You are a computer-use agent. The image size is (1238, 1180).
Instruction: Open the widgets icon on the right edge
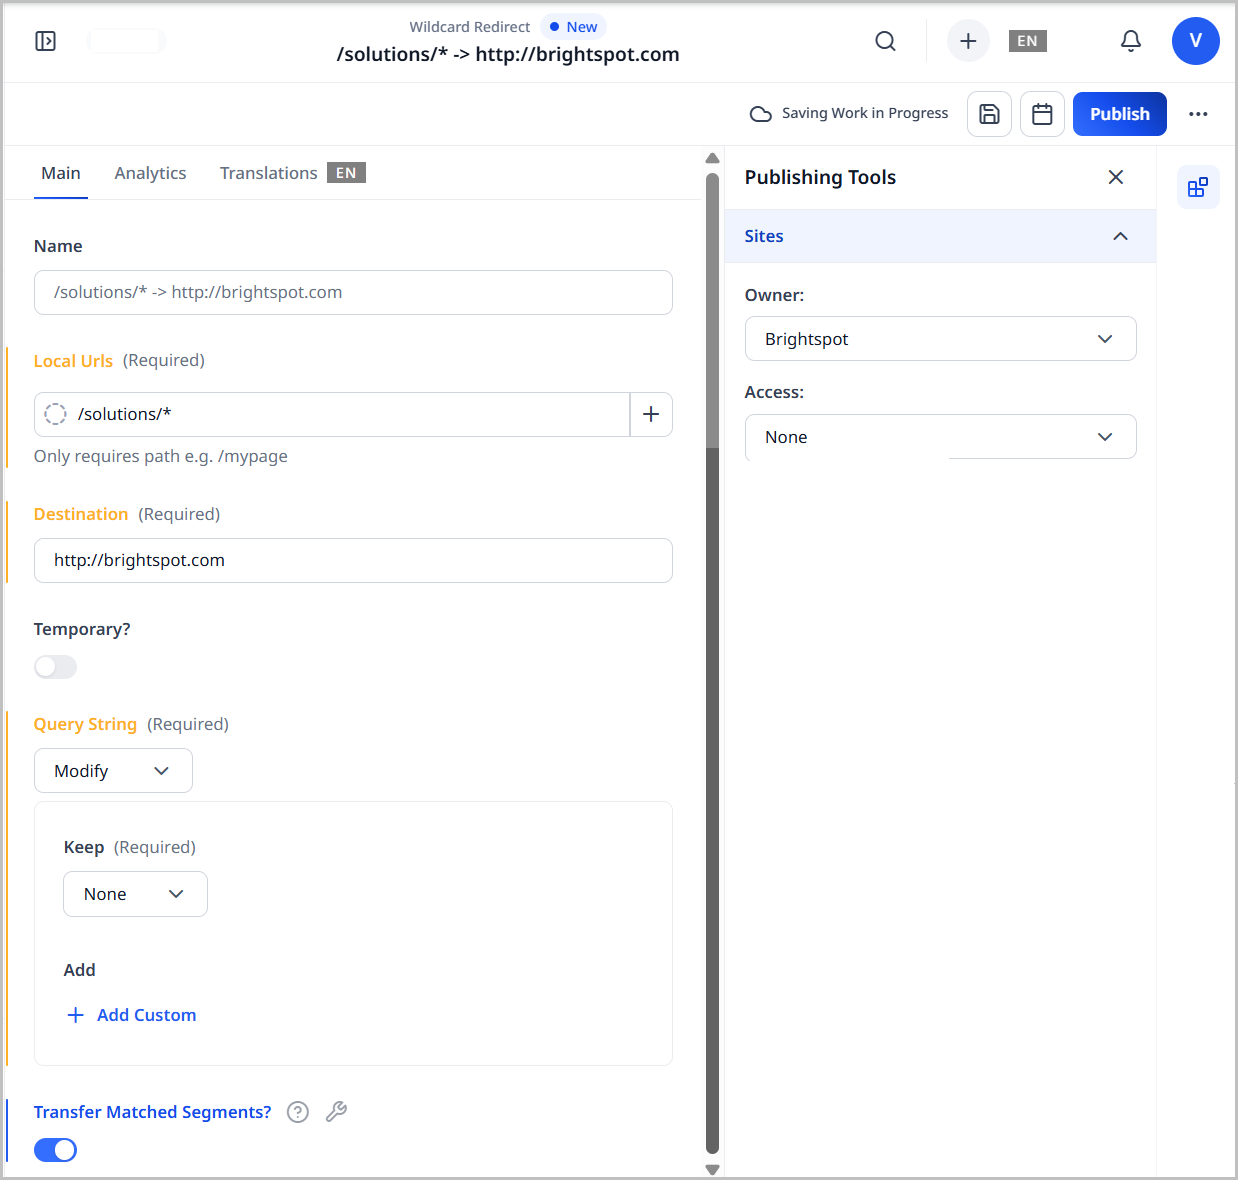[1198, 187]
